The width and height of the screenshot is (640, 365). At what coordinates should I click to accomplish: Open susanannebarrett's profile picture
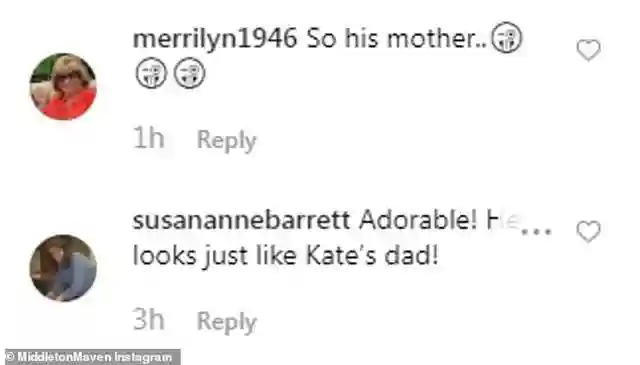pos(63,268)
